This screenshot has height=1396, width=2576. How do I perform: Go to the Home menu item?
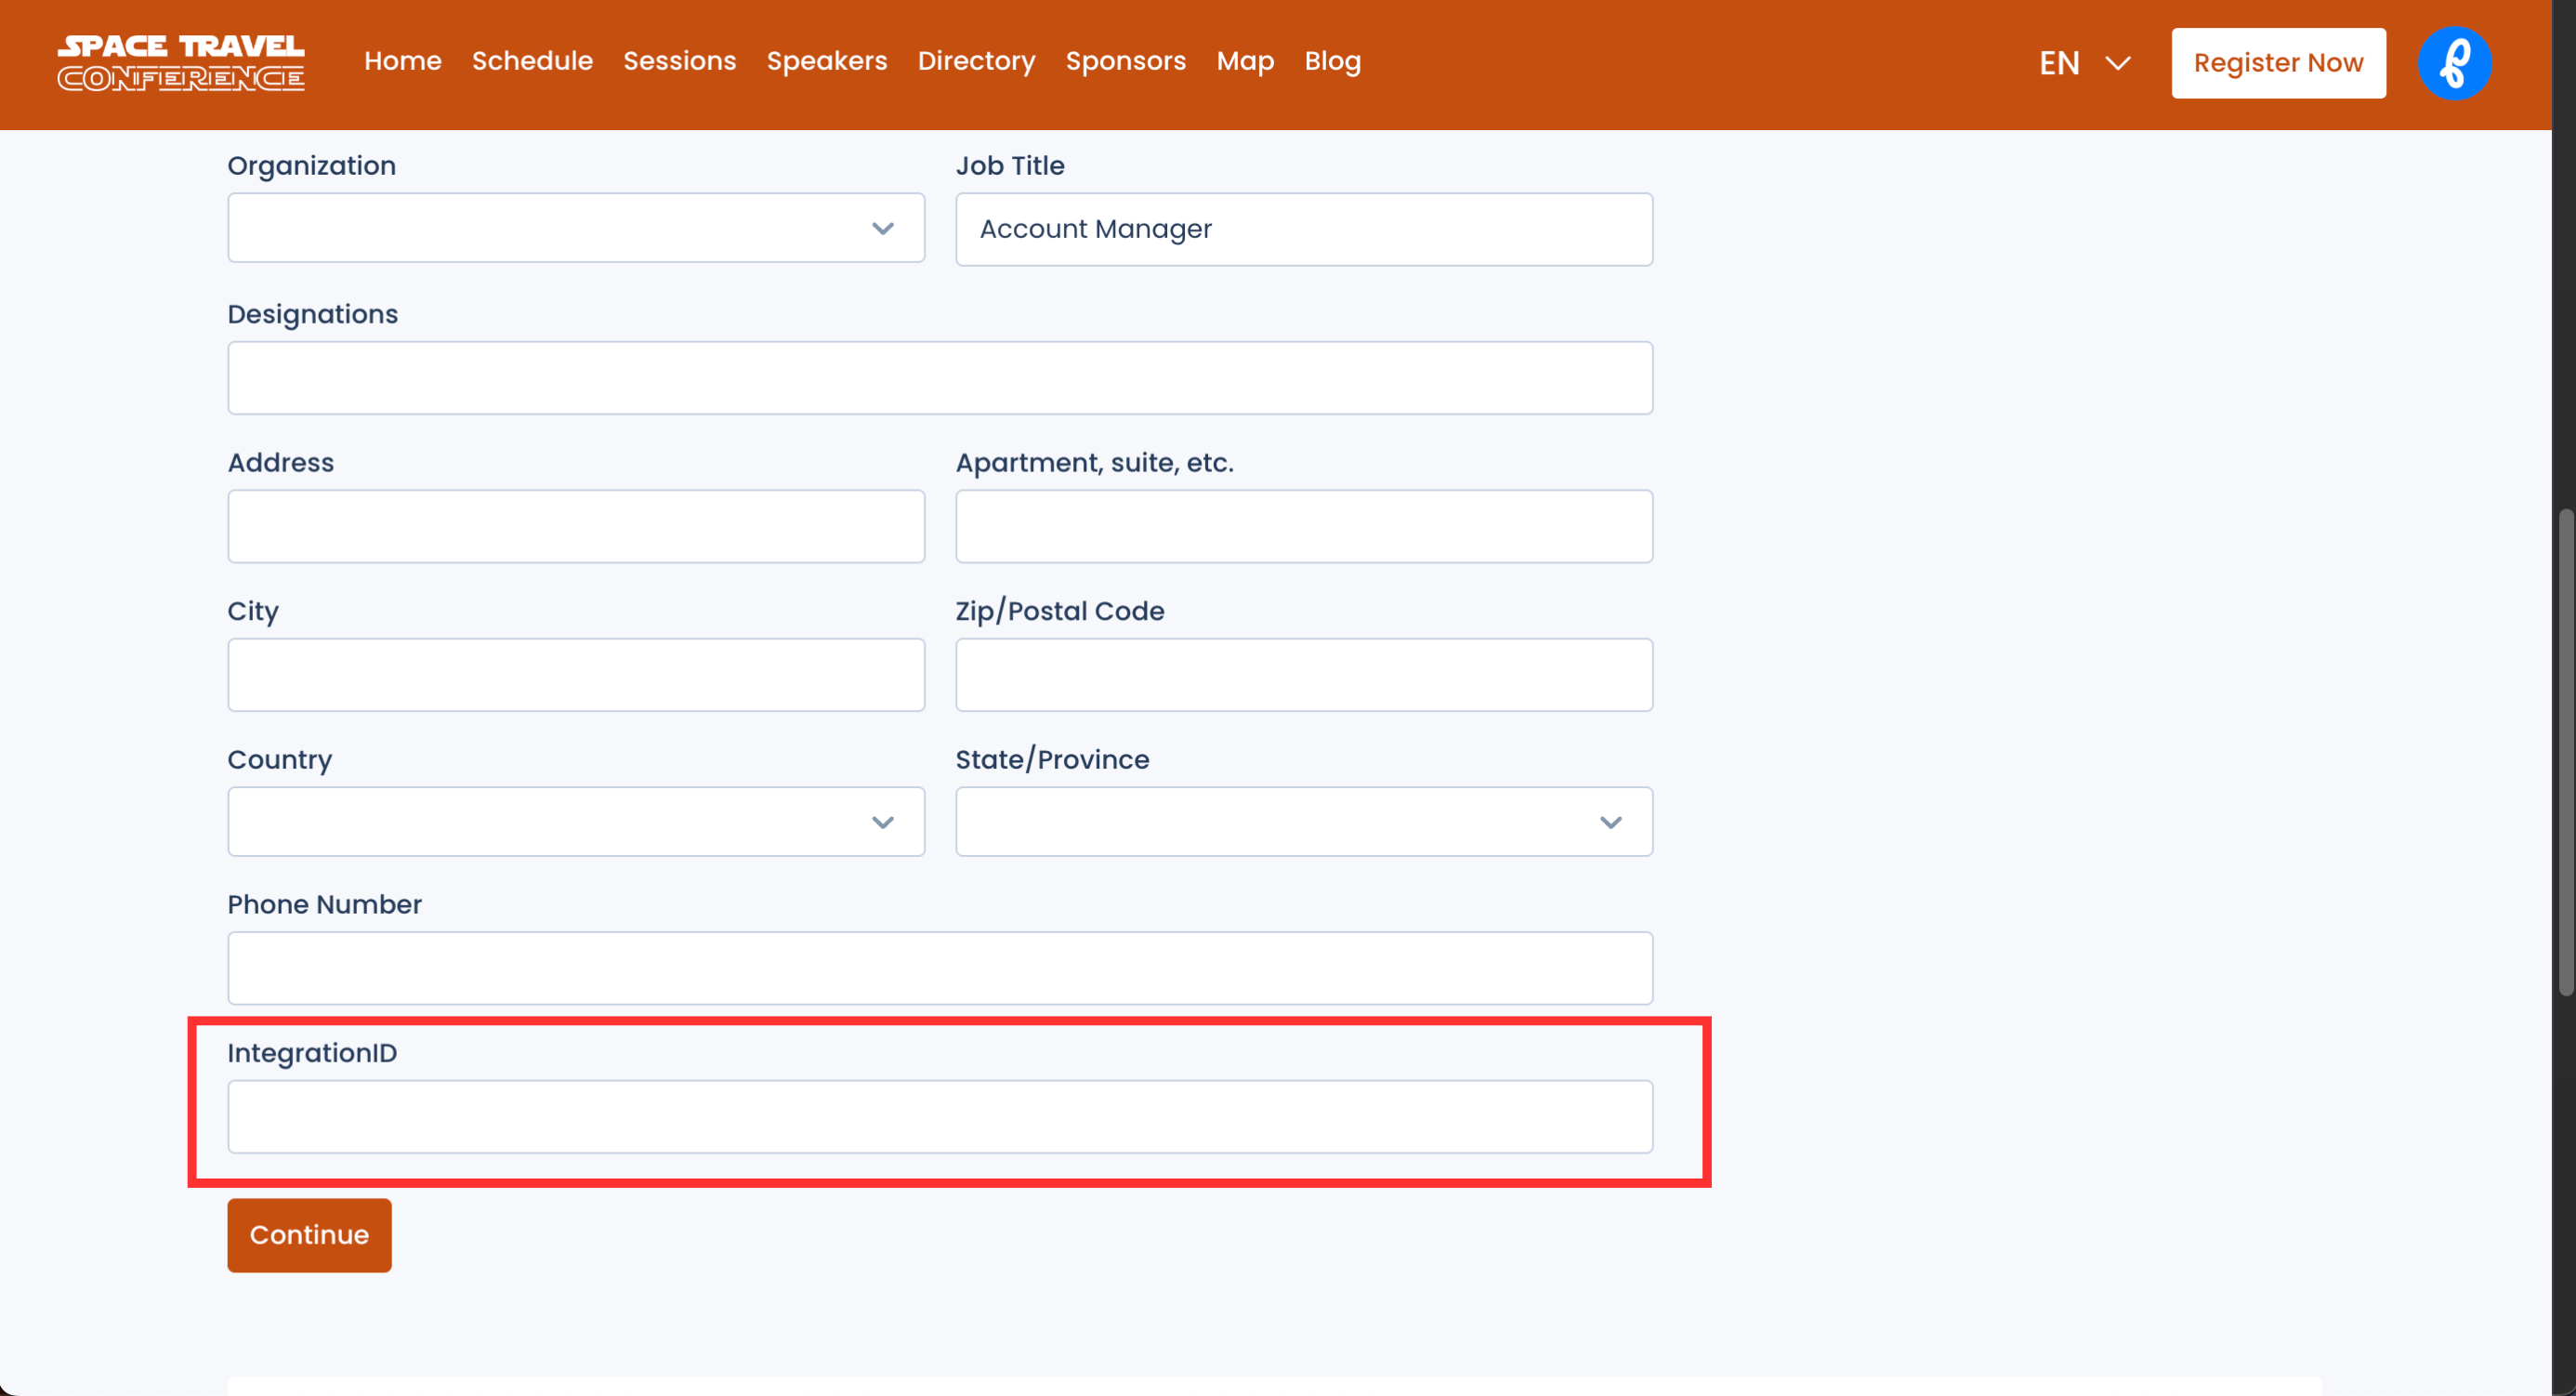(402, 61)
